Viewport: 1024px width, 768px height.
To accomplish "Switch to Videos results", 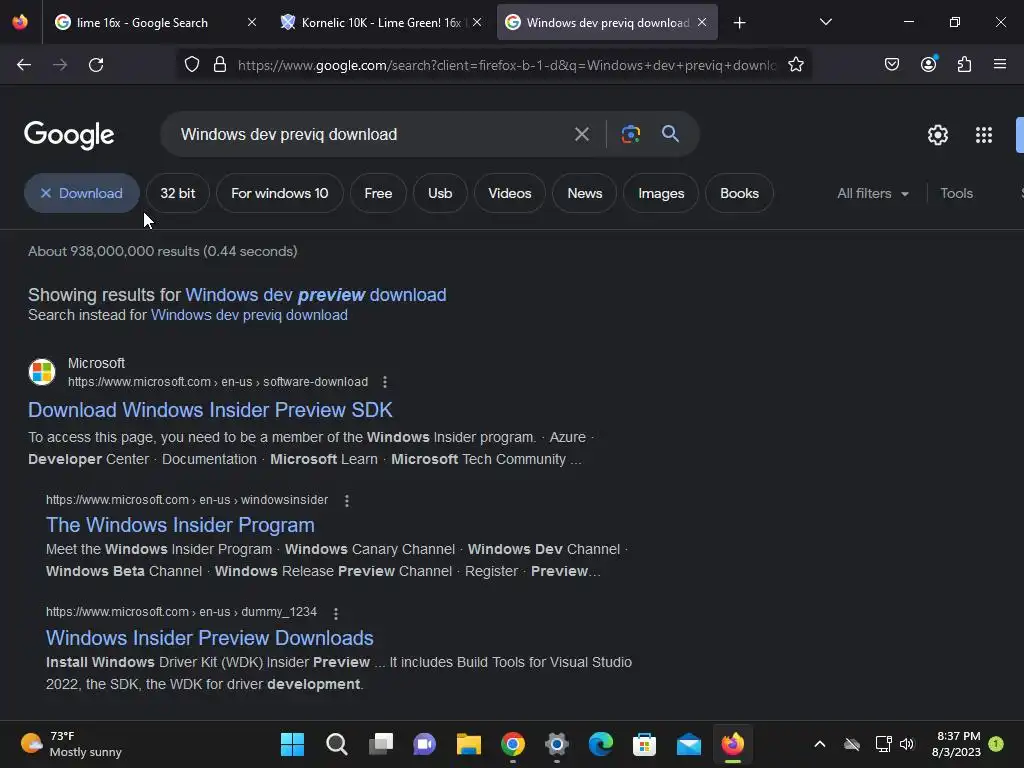I will coord(509,193).
